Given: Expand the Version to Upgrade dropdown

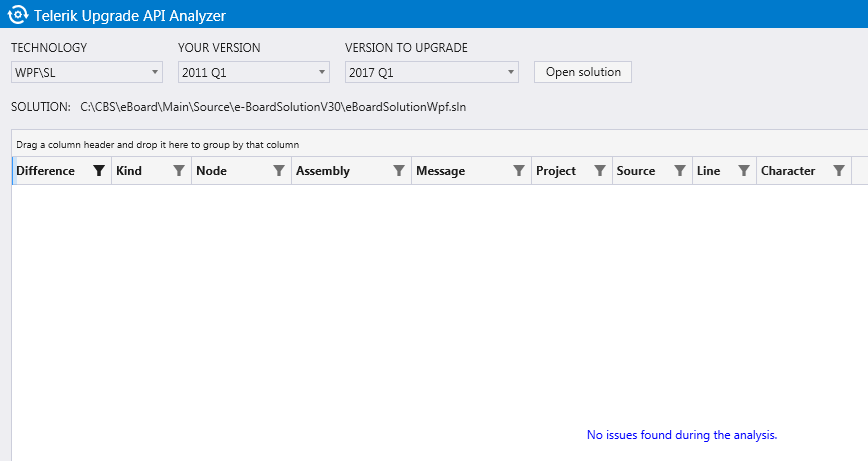Looking at the screenshot, I should [431, 72].
